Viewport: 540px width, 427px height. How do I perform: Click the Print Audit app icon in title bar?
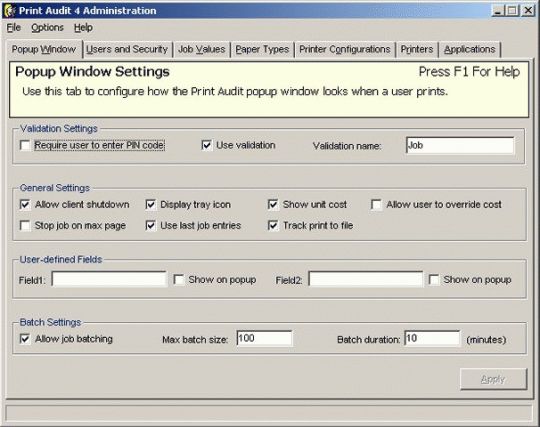(10, 11)
